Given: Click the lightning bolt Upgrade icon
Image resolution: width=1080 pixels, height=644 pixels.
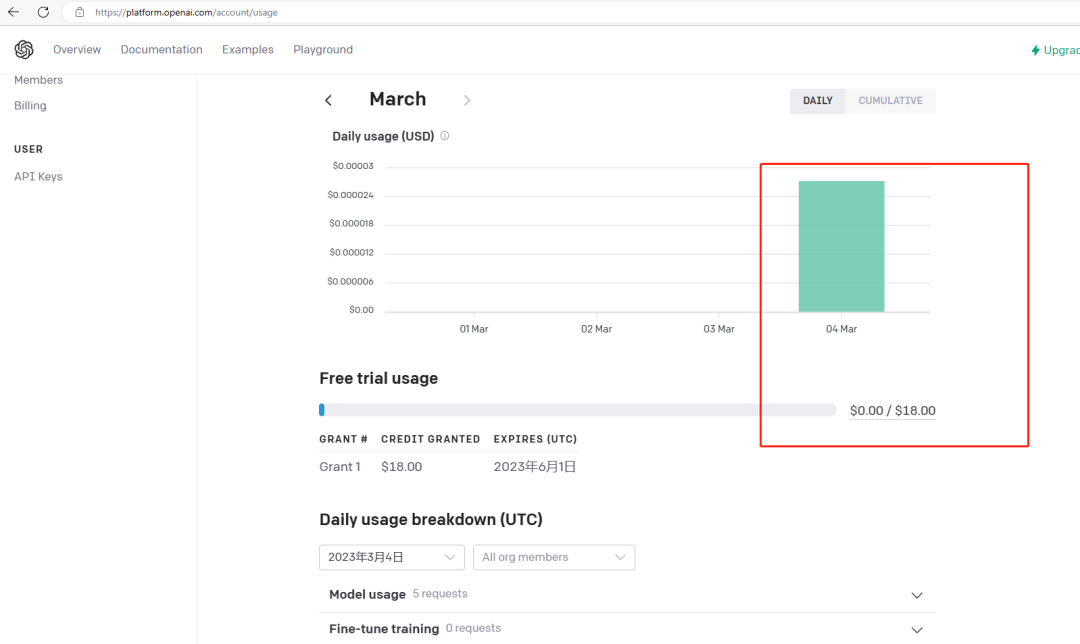Looking at the screenshot, I should point(1035,50).
